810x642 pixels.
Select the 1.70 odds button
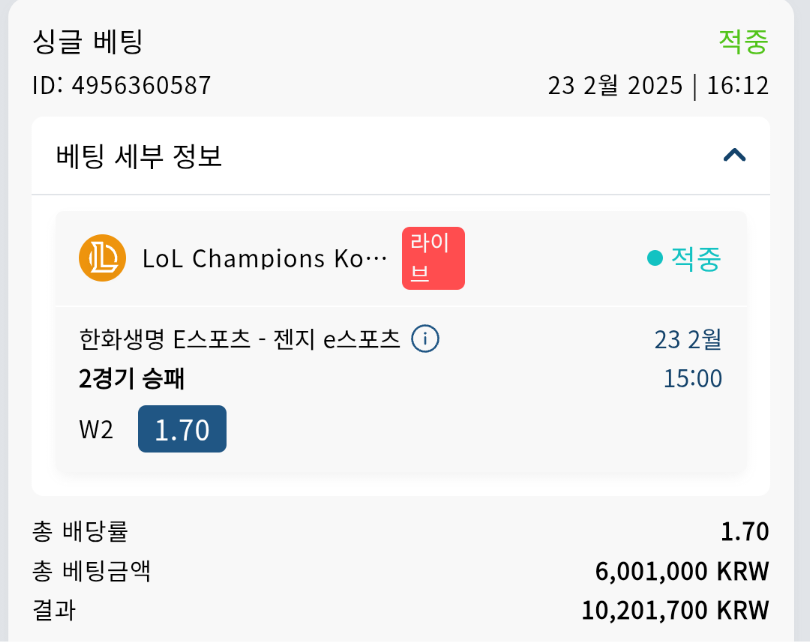point(182,429)
